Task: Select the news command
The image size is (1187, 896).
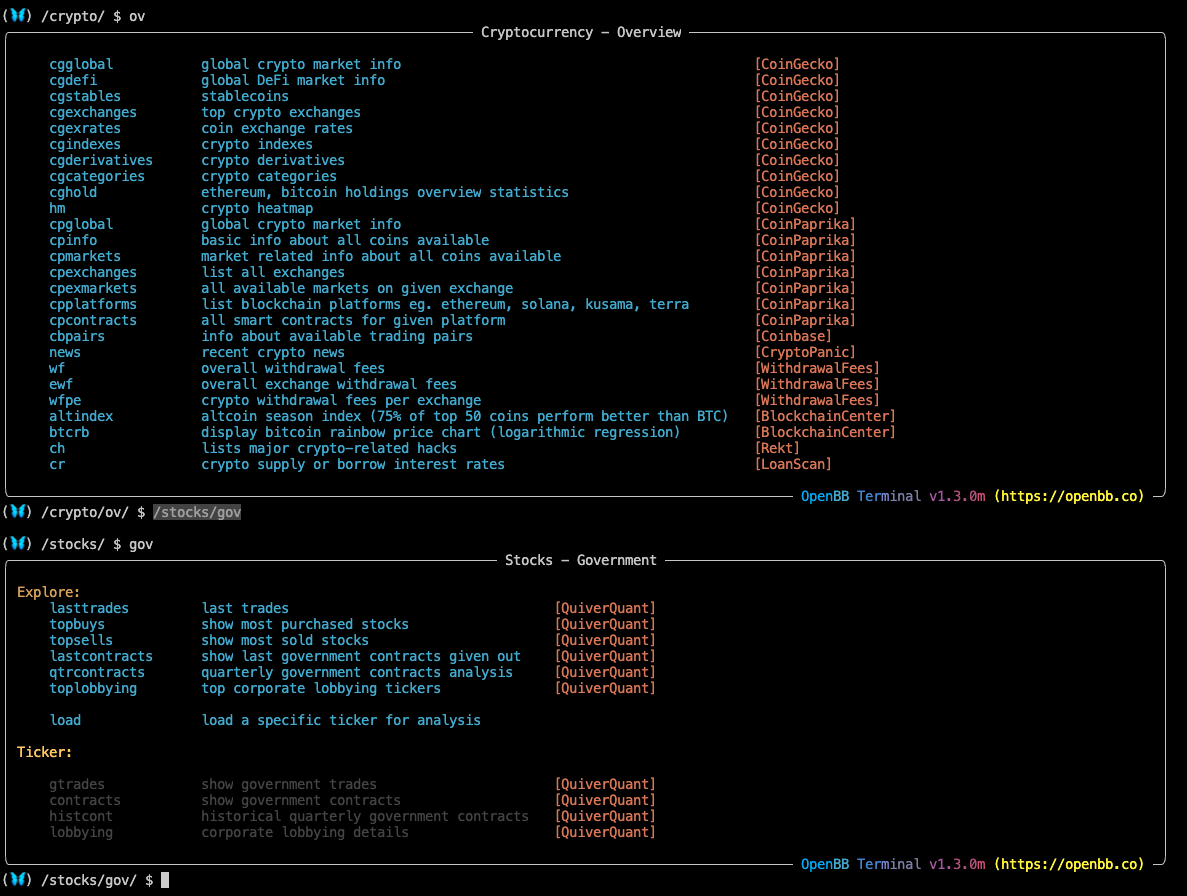Action: 65,352
